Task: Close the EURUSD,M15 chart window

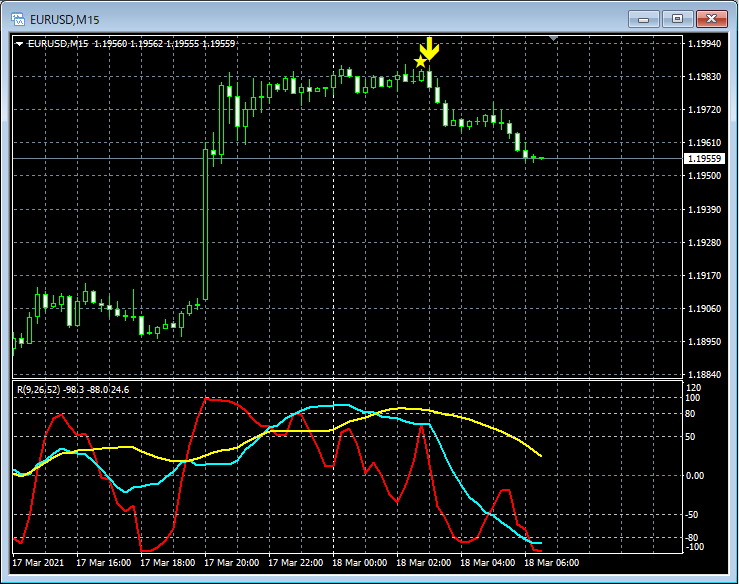Action: (711, 19)
